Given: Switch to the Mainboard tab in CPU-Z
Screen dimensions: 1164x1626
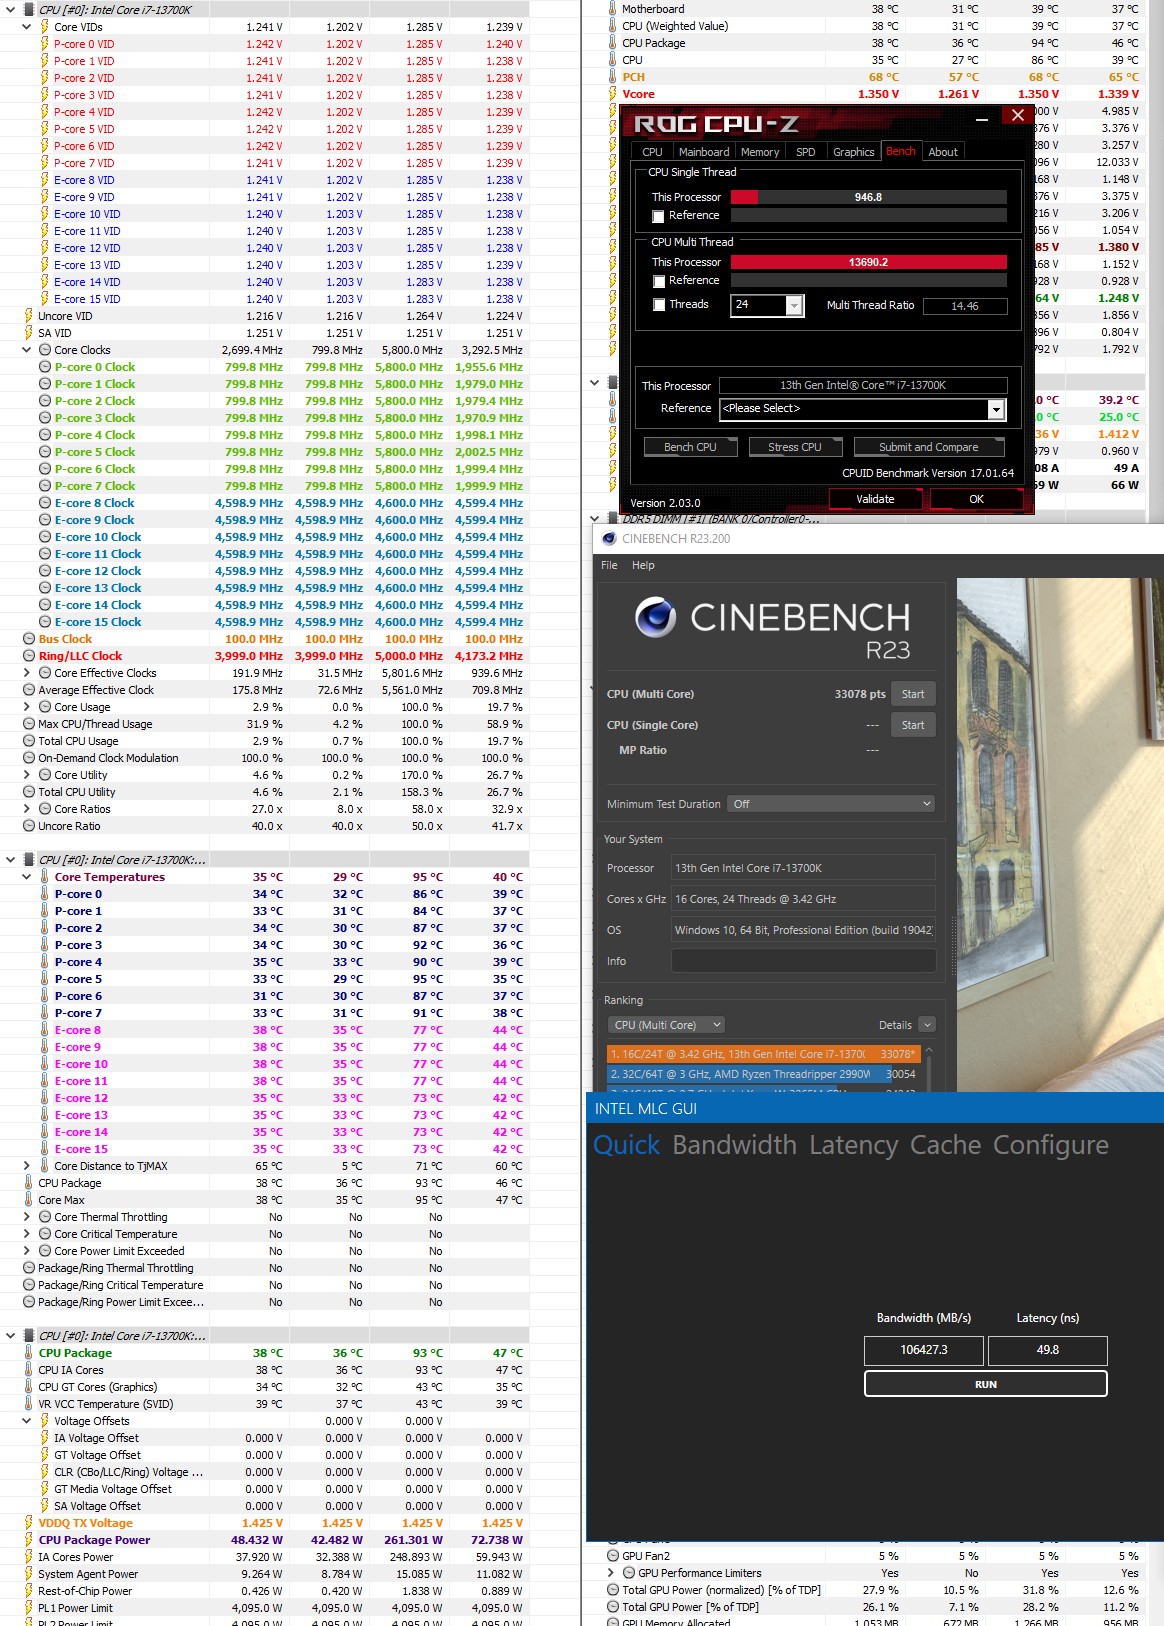Looking at the screenshot, I should tap(704, 152).
